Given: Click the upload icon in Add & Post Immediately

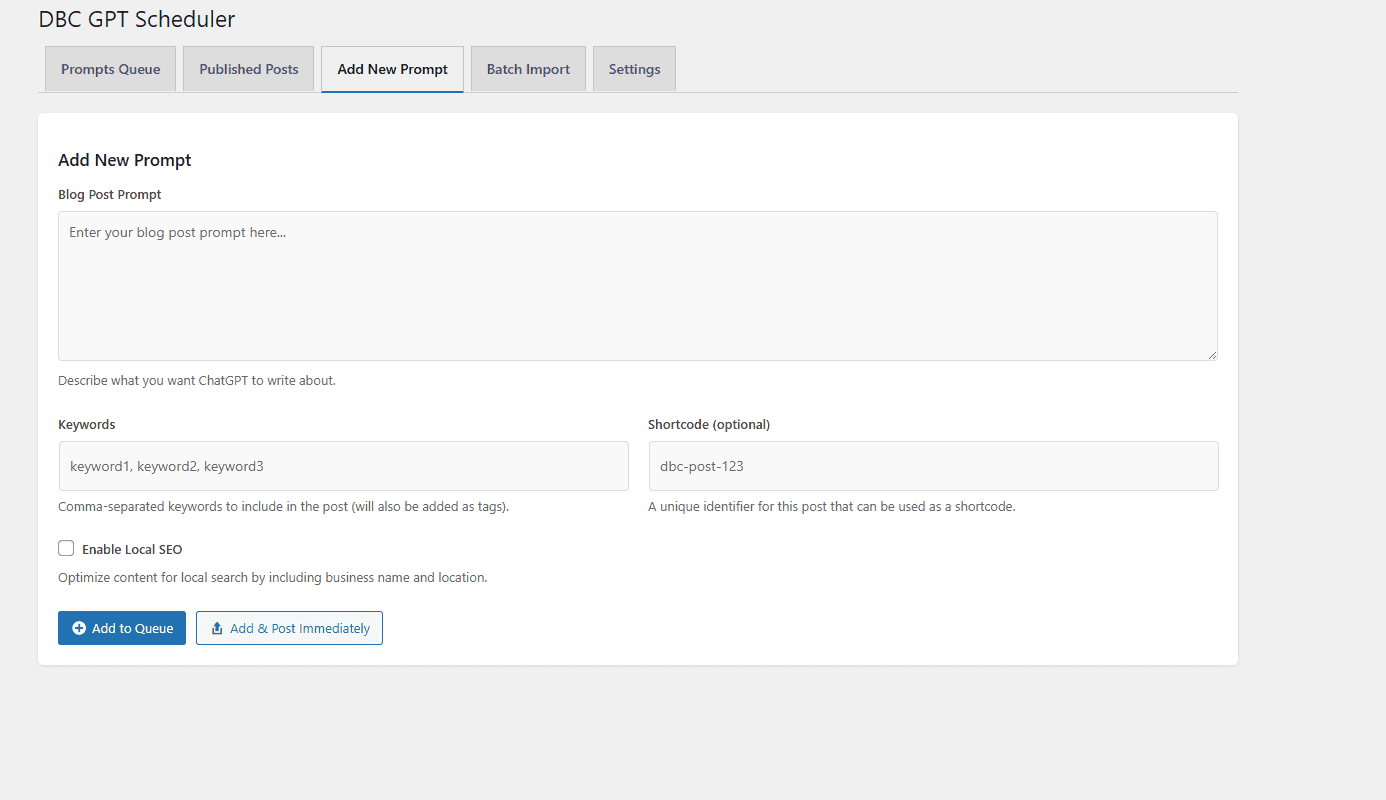Looking at the screenshot, I should coord(217,628).
